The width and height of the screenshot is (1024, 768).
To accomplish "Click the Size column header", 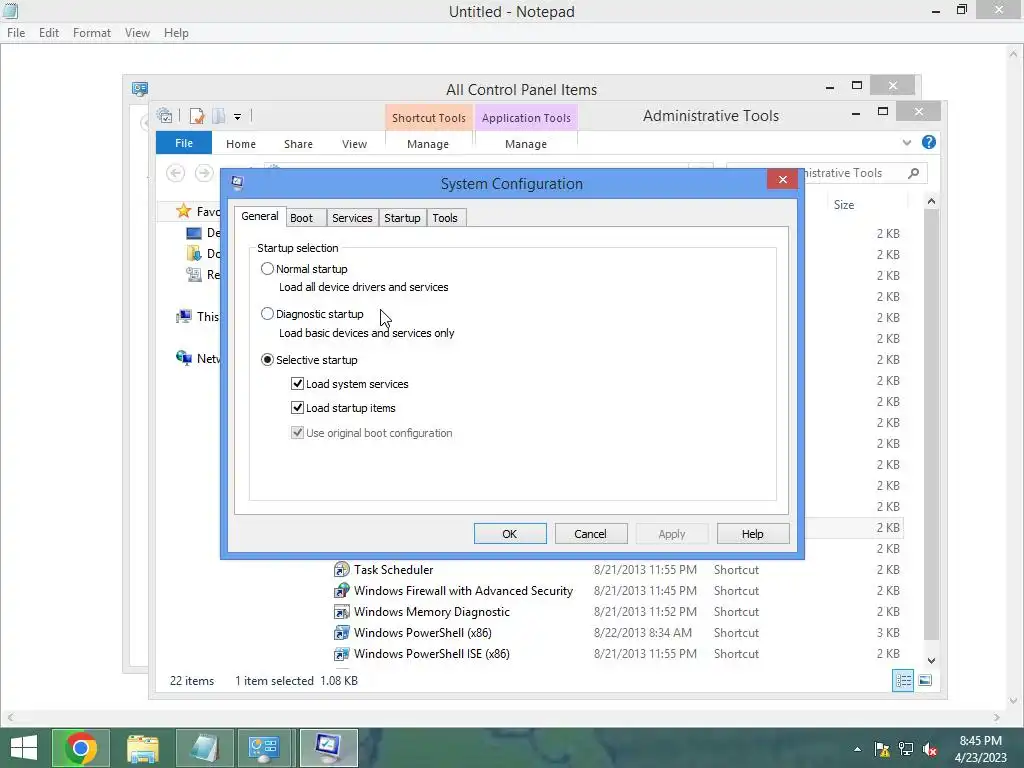I will (865, 204).
